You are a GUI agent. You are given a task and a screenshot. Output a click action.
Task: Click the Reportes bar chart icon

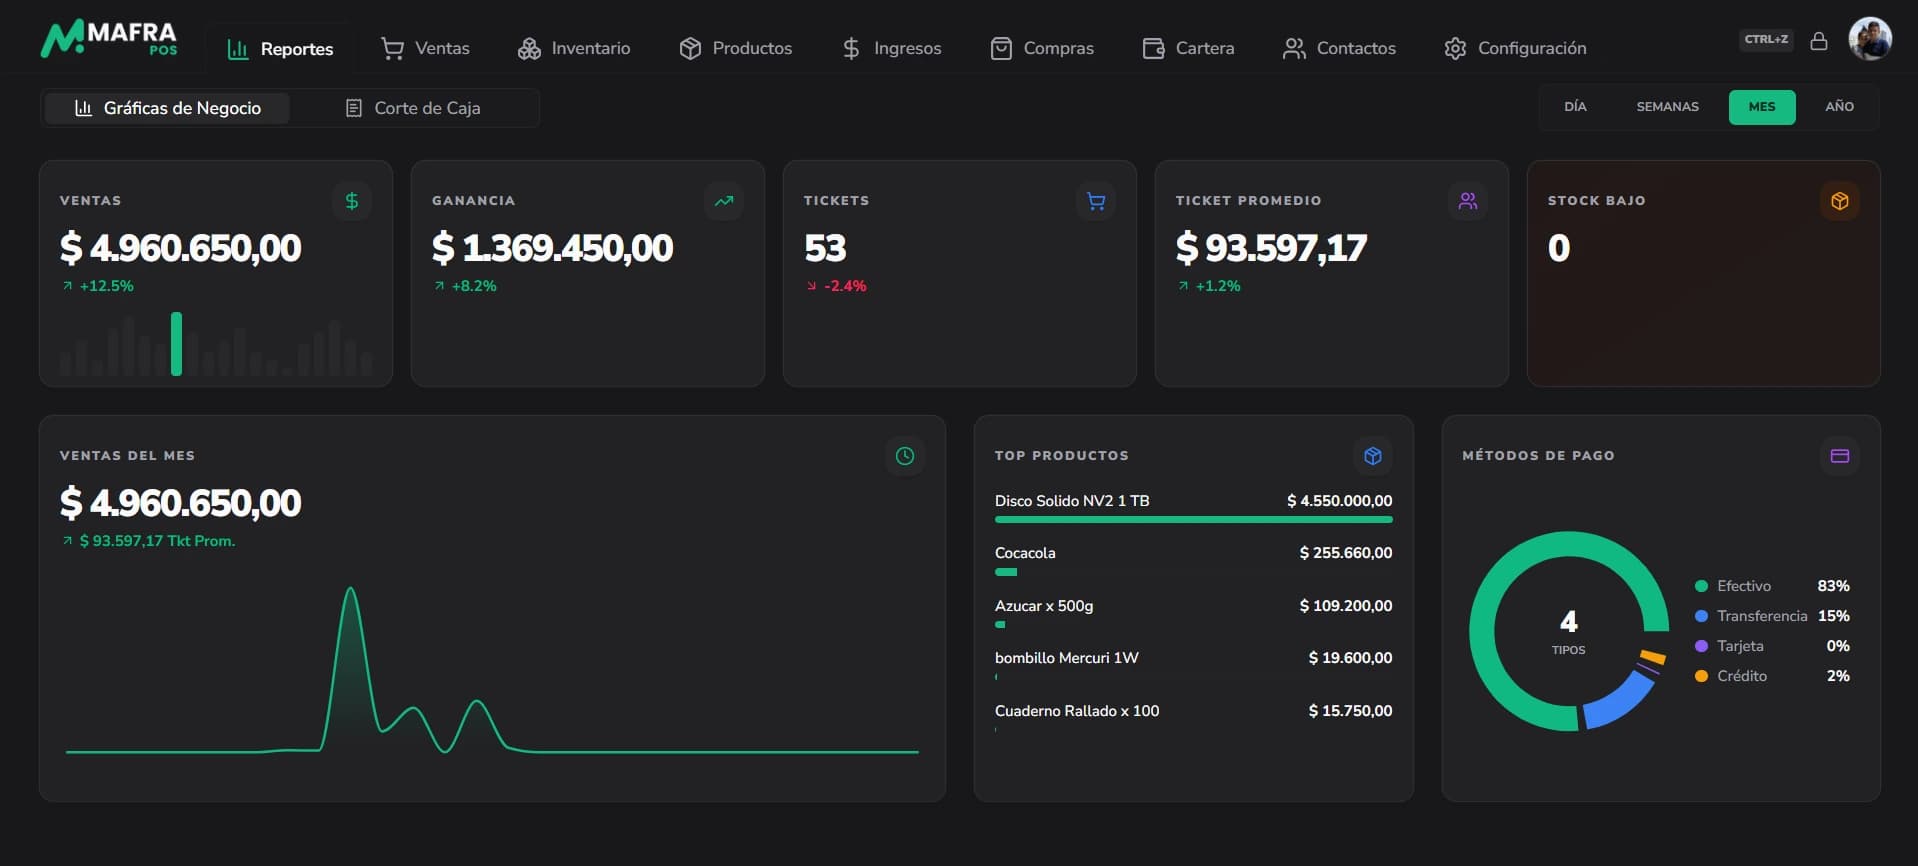238,49
